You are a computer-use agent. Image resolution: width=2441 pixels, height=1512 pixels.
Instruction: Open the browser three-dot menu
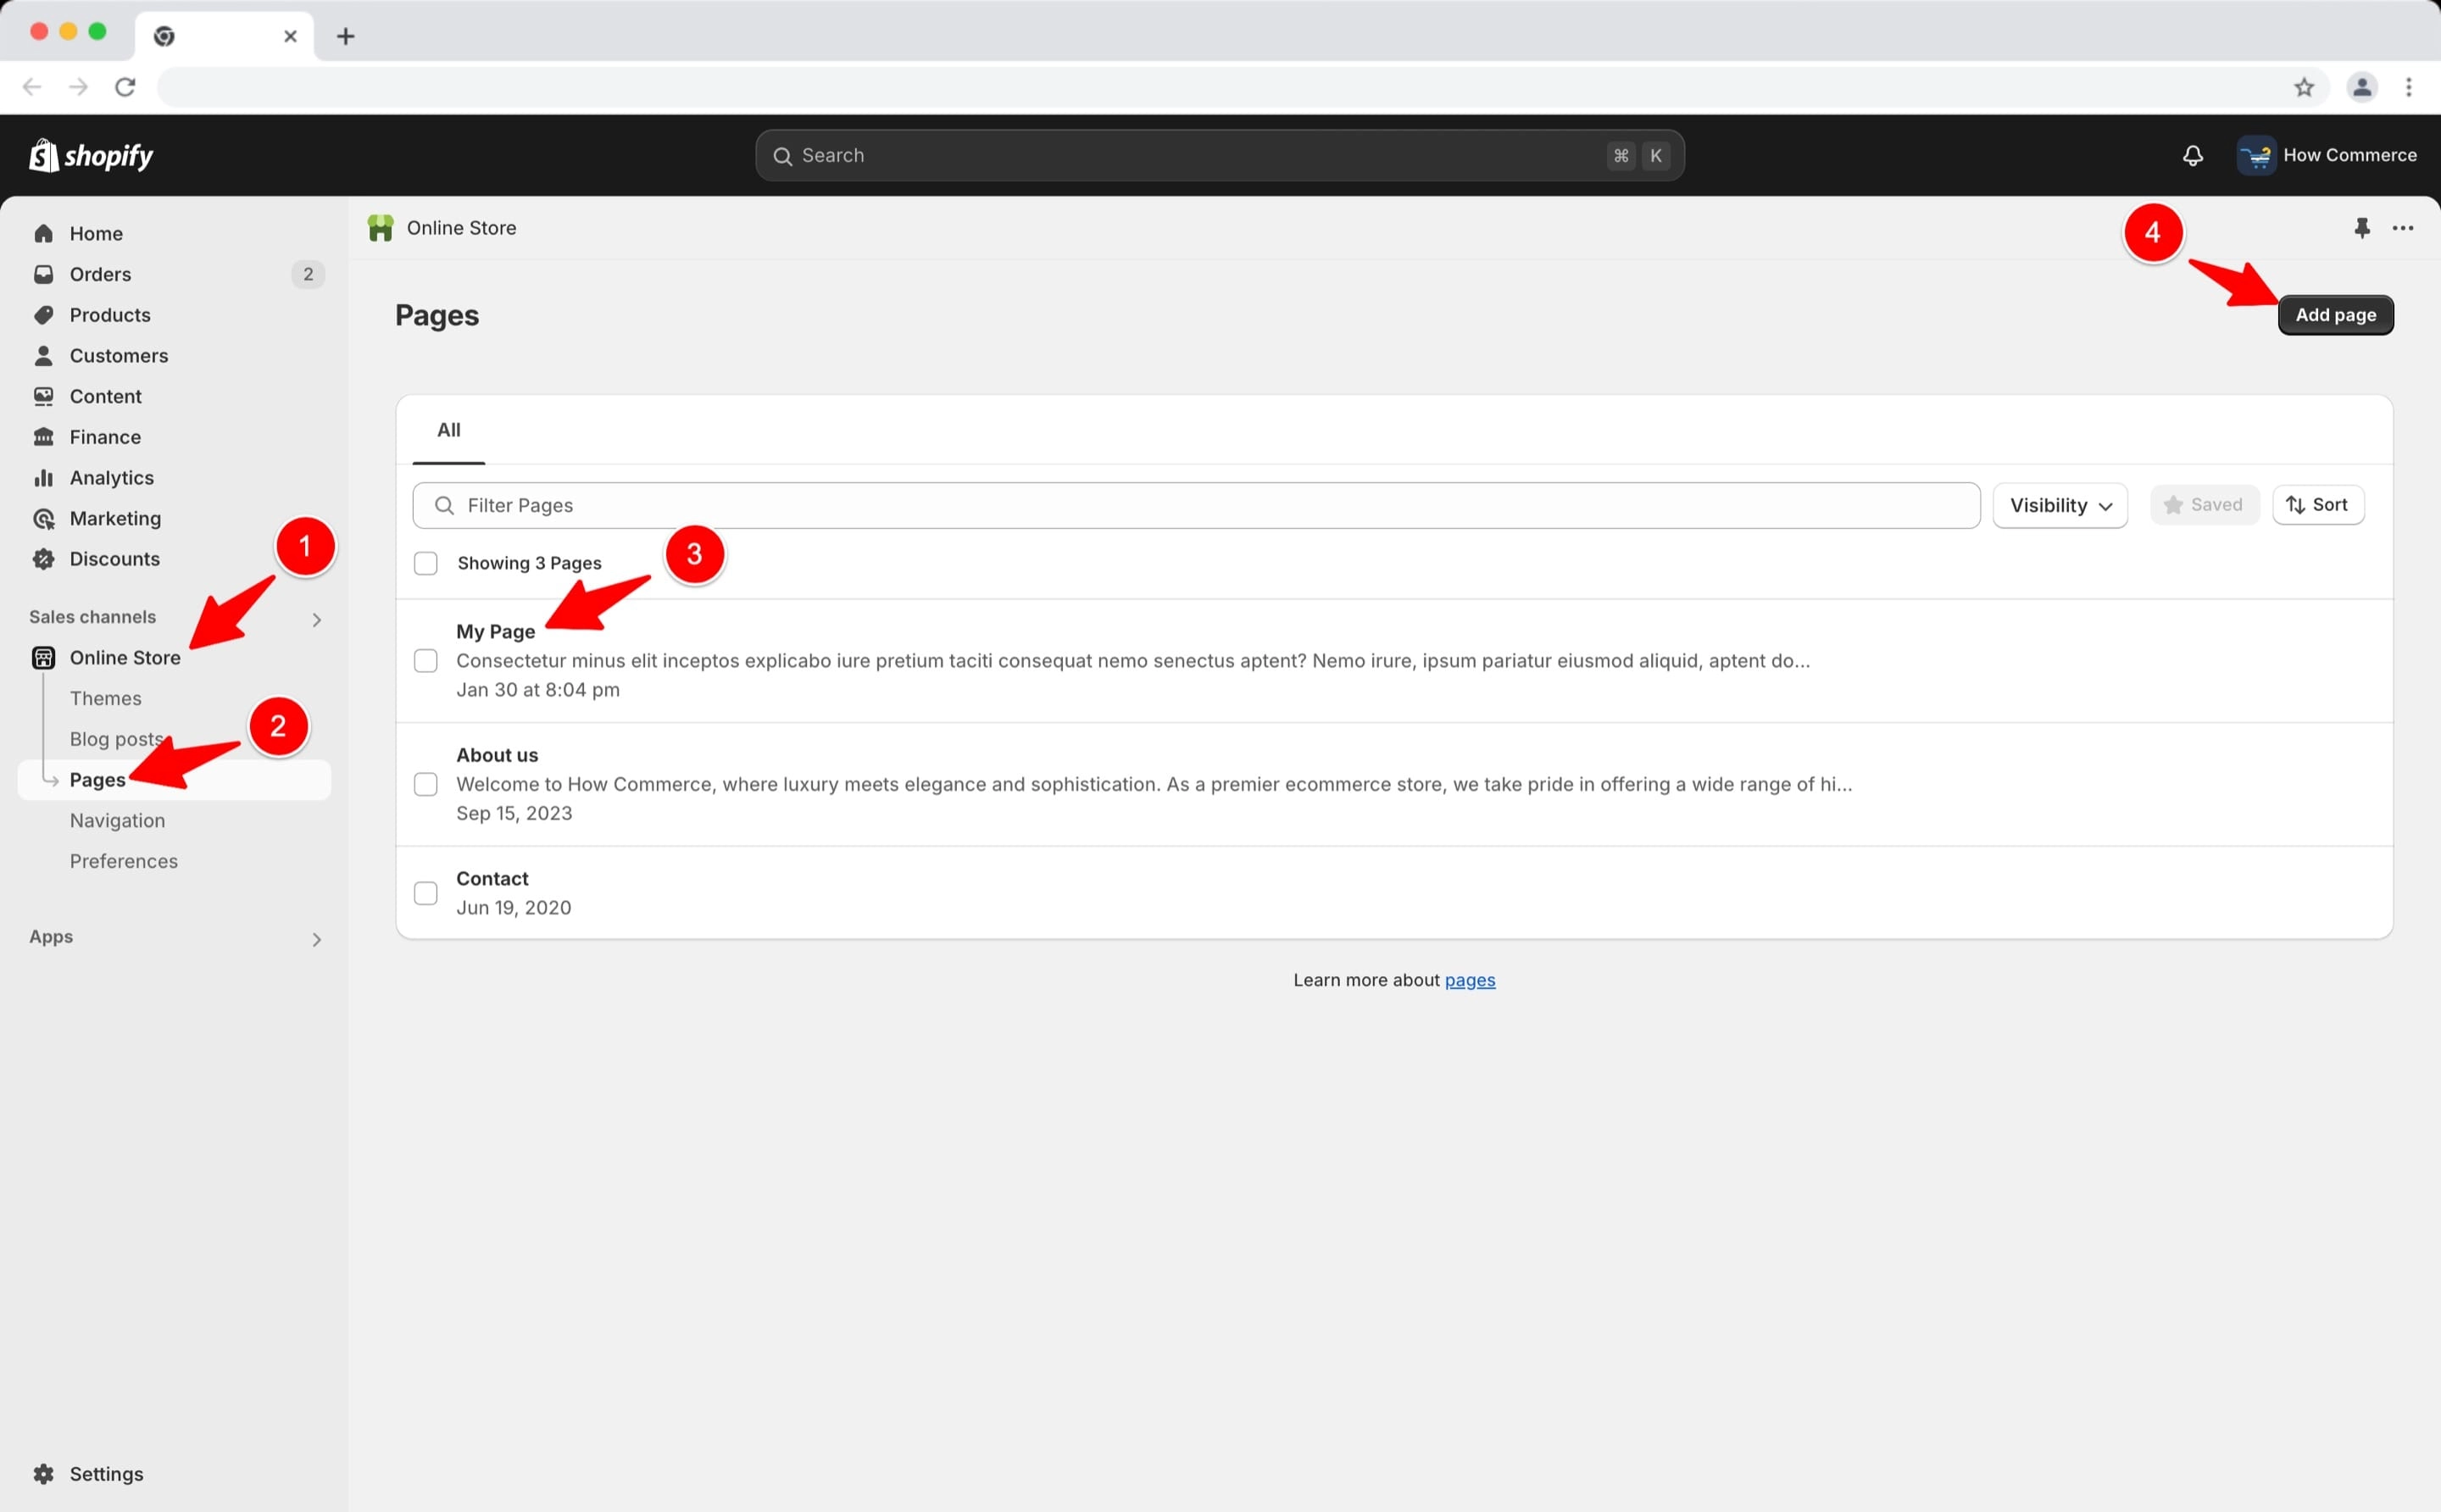point(2409,87)
